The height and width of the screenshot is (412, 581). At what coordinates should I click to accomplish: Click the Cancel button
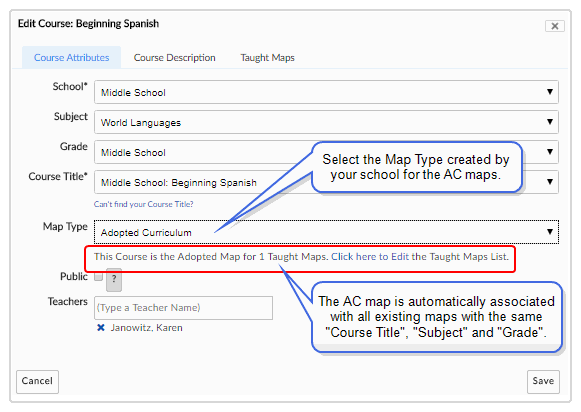point(37,382)
